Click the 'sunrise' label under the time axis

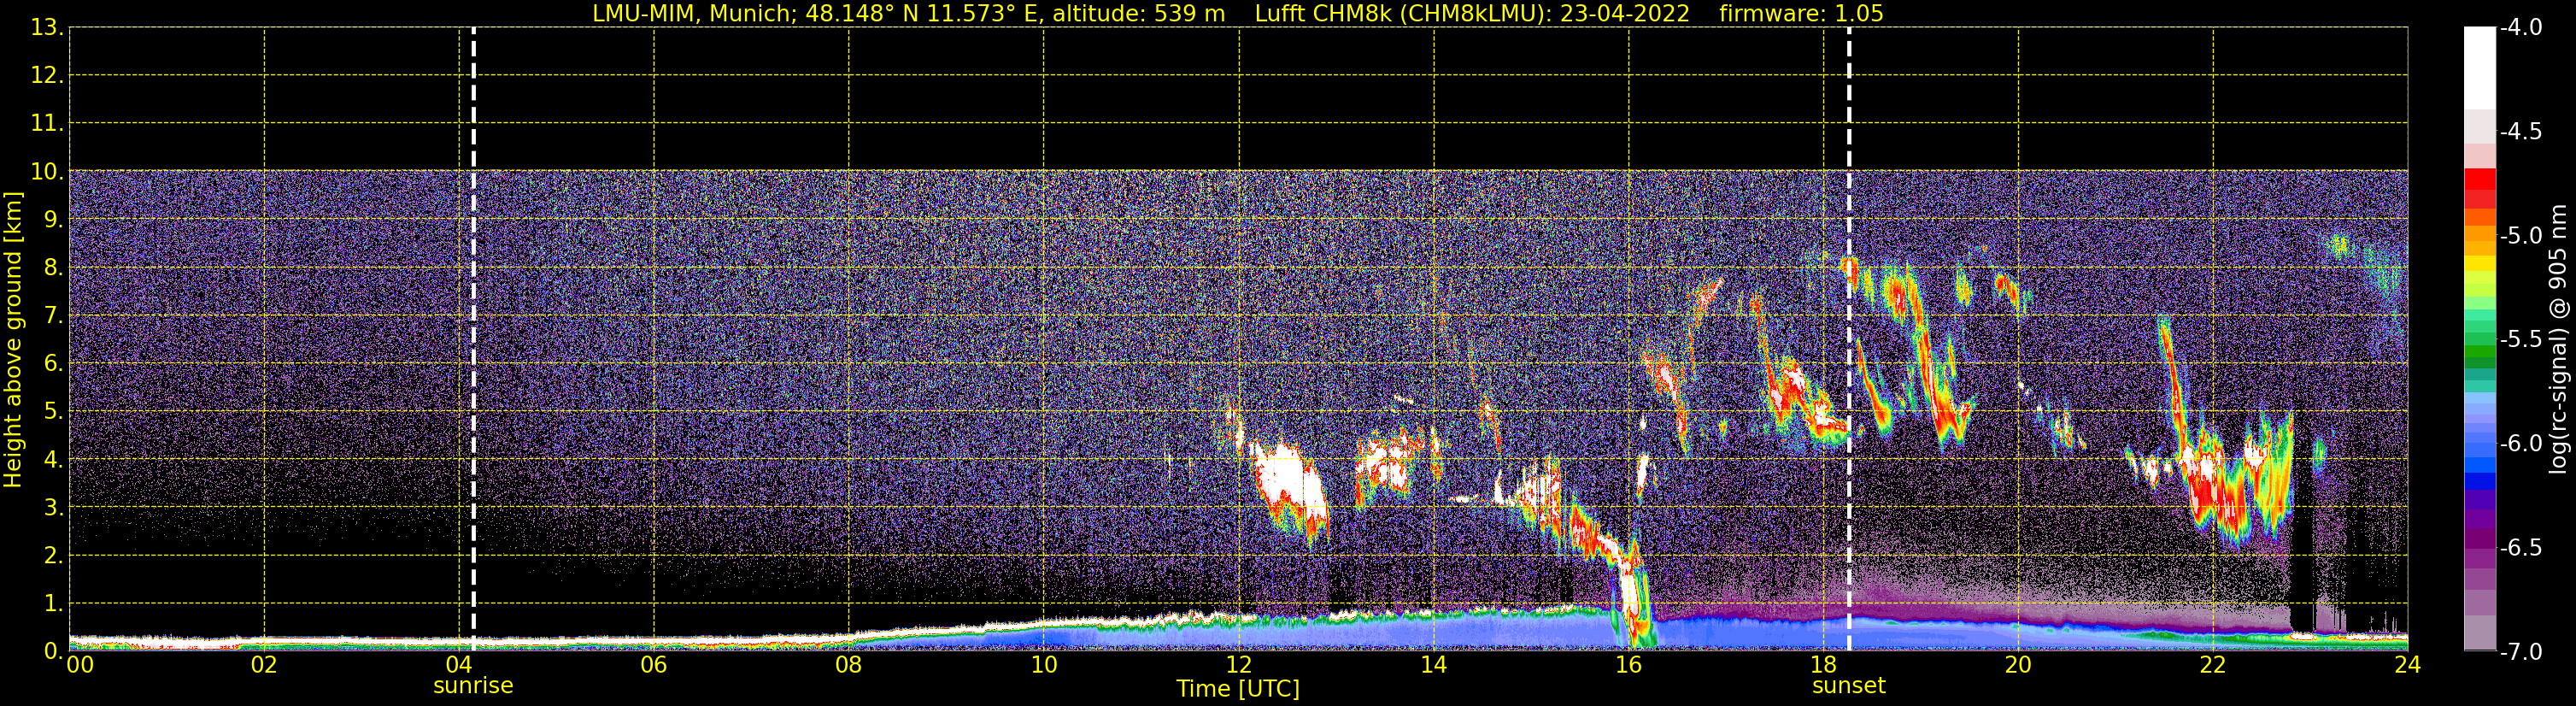[x=473, y=686]
